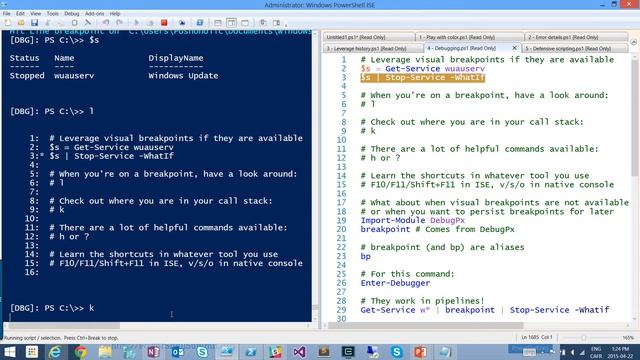
Task: Open the View menu
Action: [36, 13]
